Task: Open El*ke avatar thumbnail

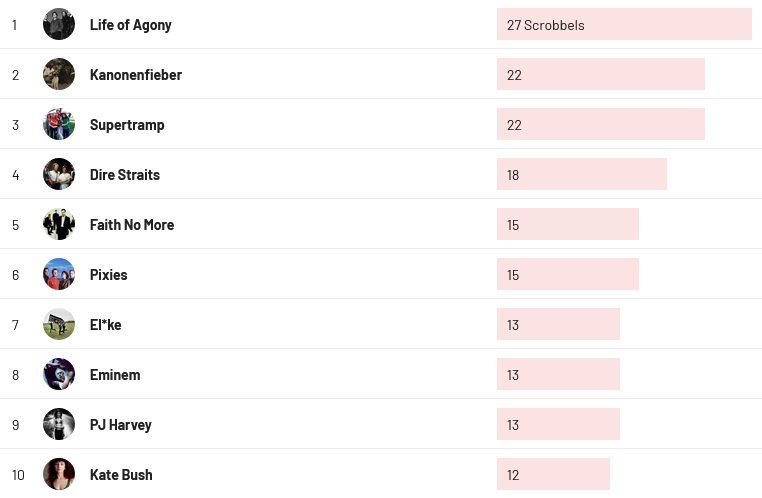Action: click(x=59, y=324)
